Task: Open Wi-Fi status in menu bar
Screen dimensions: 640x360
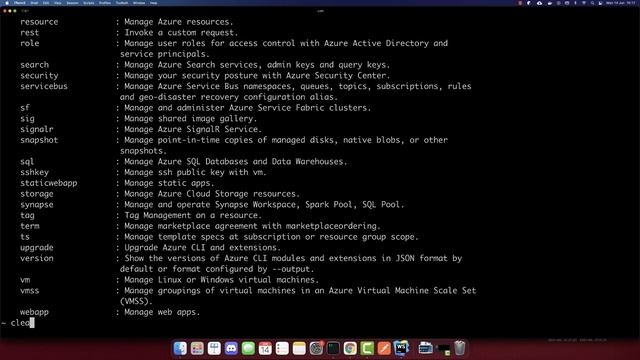Action: coord(584,3)
